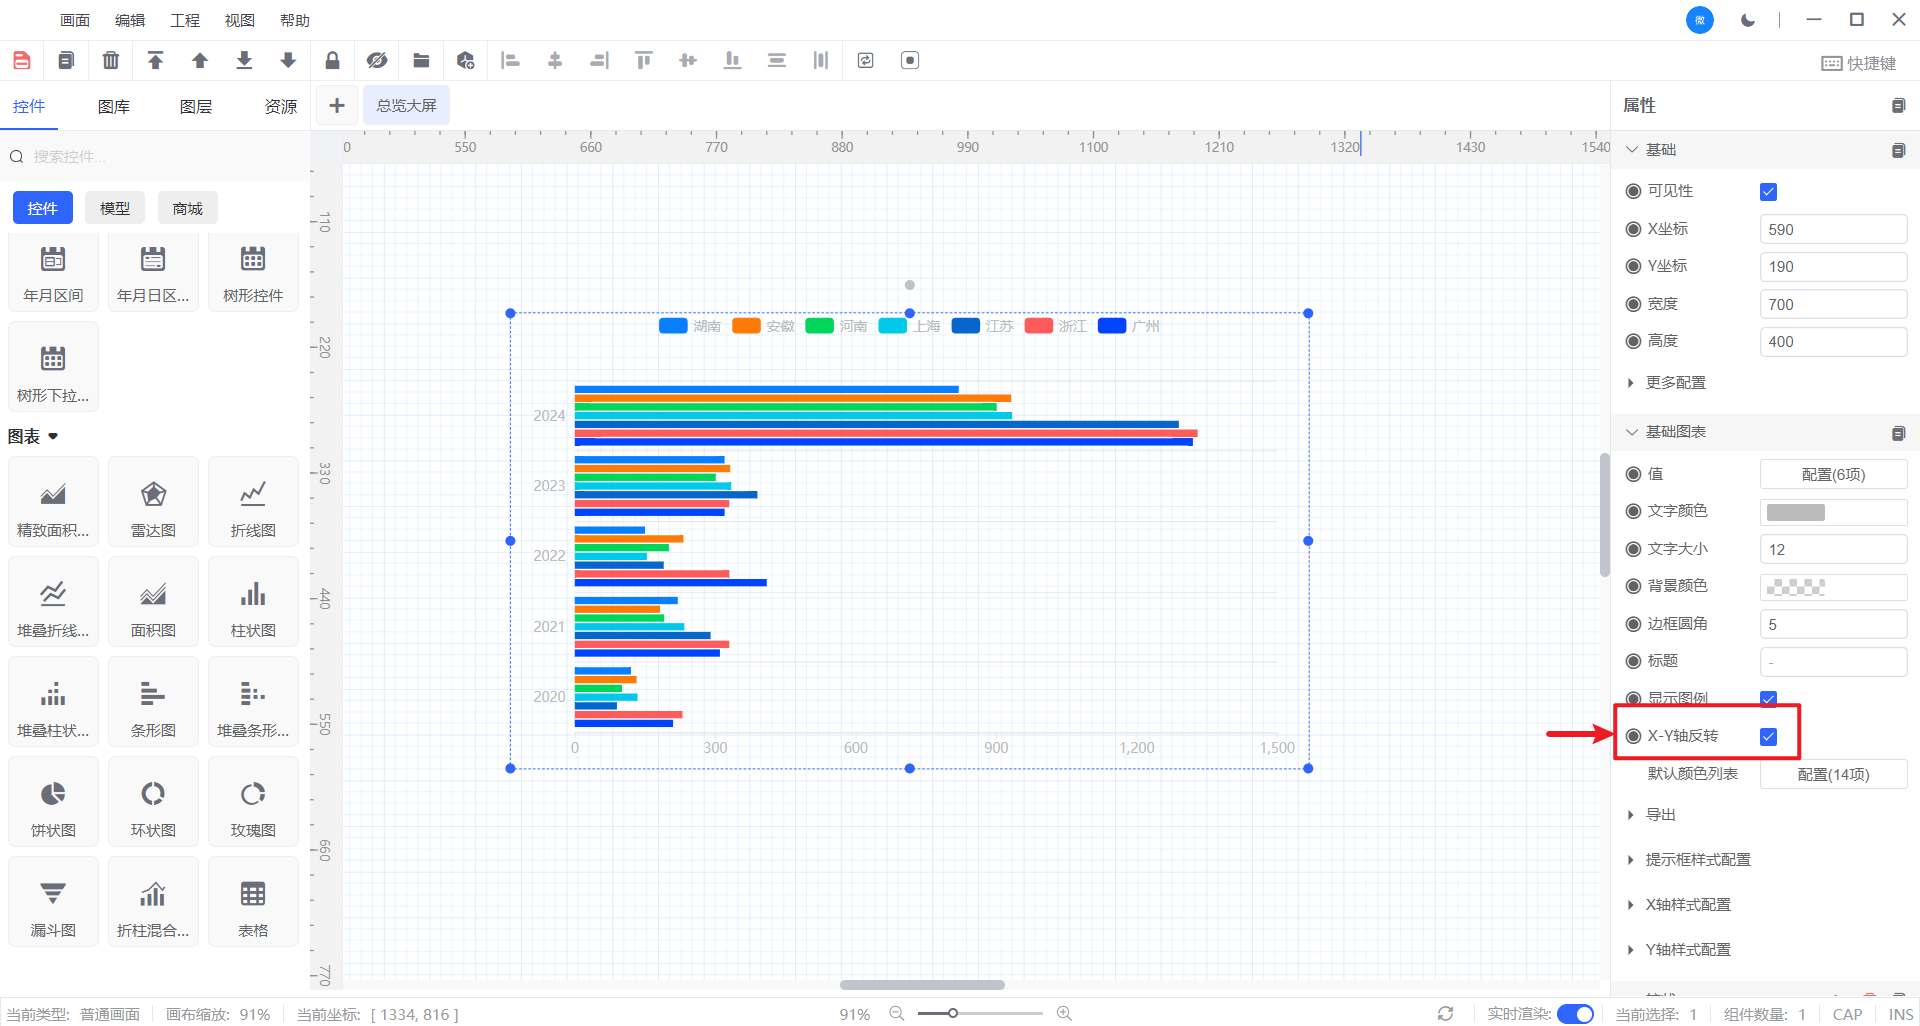Select the funnel chart (漏斗图) widget
This screenshot has width=1920, height=1026.
pyautogui.click(x=53, y=905)
